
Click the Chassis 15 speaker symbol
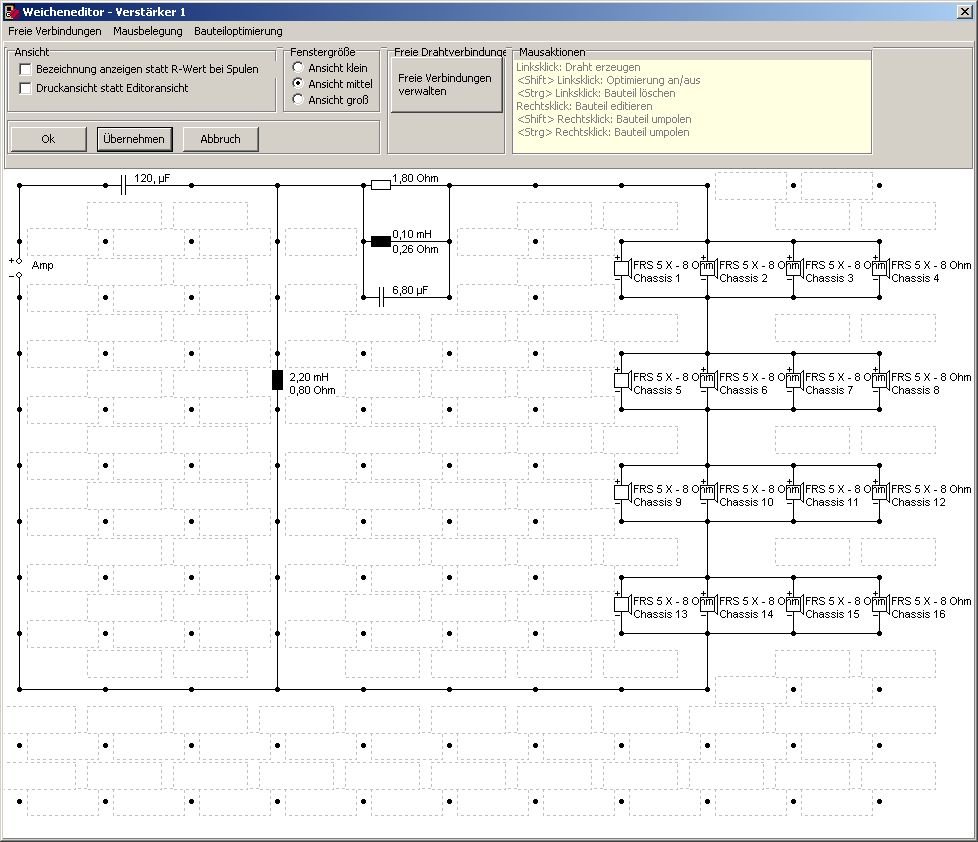(x=795, y=604)
